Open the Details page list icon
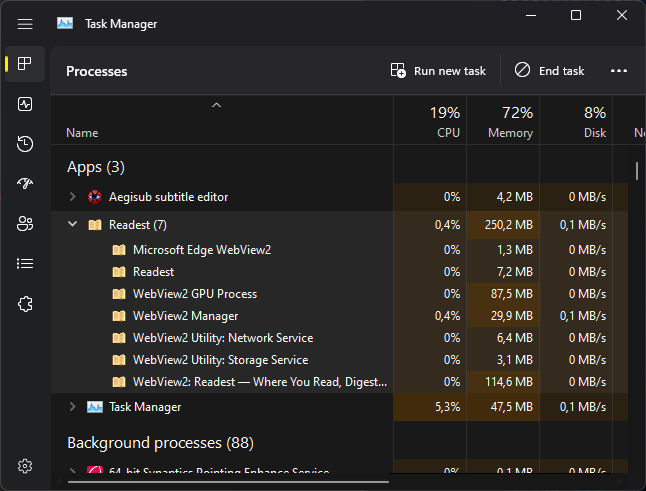646x491 pixels. (25, 264)
